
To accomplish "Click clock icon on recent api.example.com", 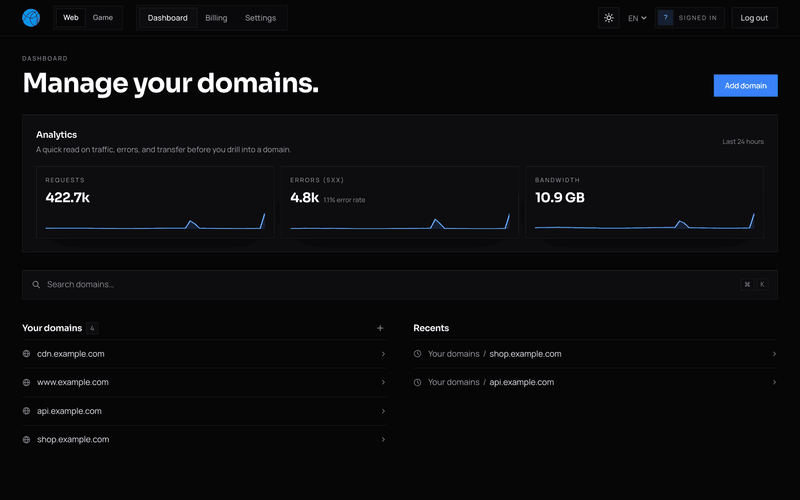I will [417, 382].
